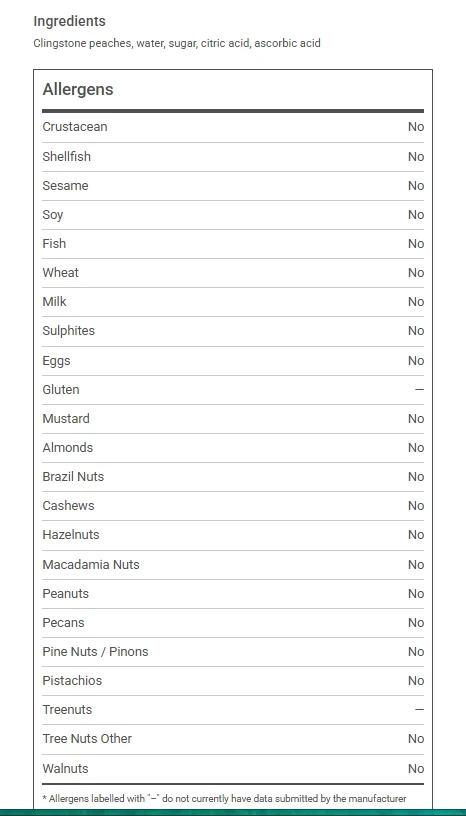Select the Sulphites allergen label
The image size is (466, 816).
click(x=68, y=331)
